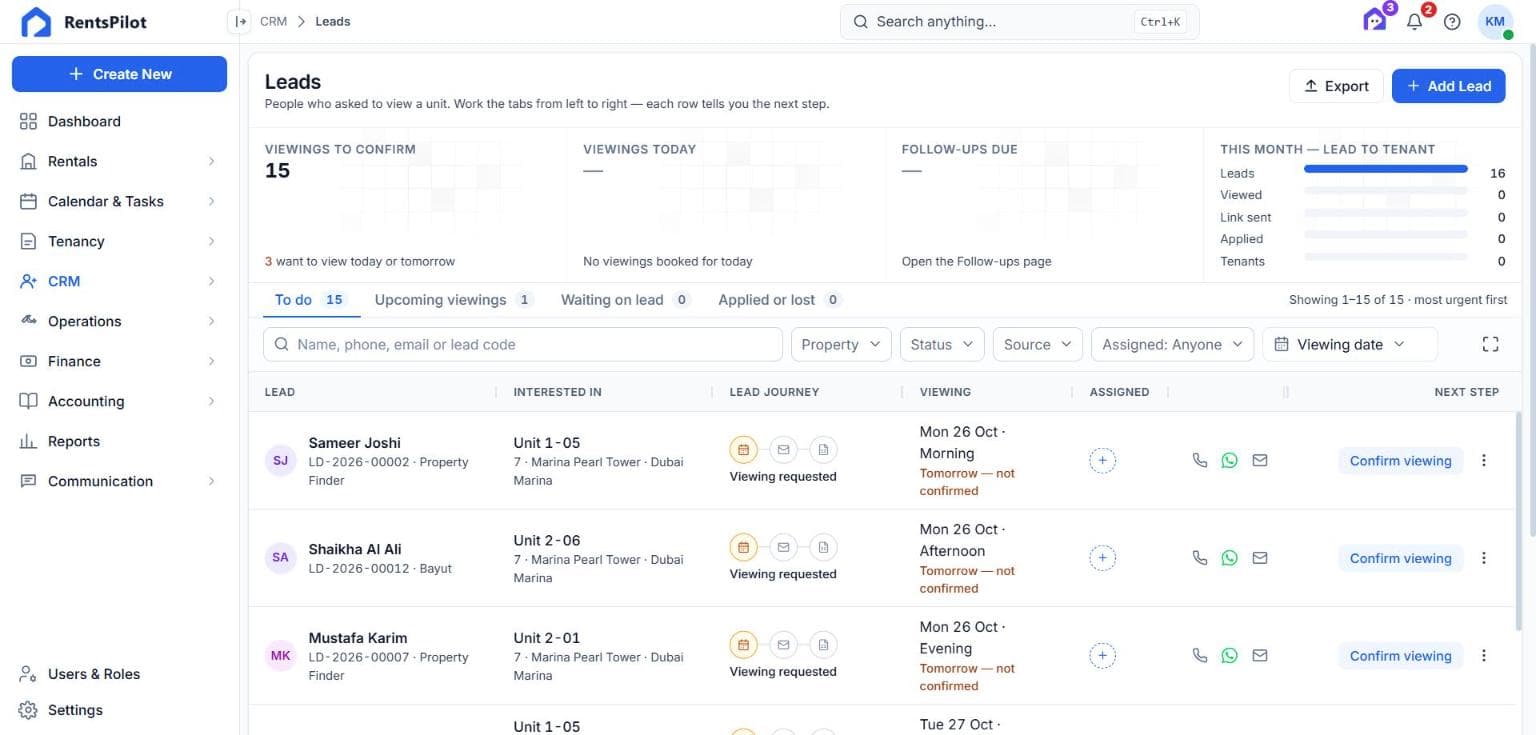The height and width of the screenshot is (735, 1536).
Task: Click lead code text LD-2026-00012 · Bayut
Action: click(x=380, y=568)
